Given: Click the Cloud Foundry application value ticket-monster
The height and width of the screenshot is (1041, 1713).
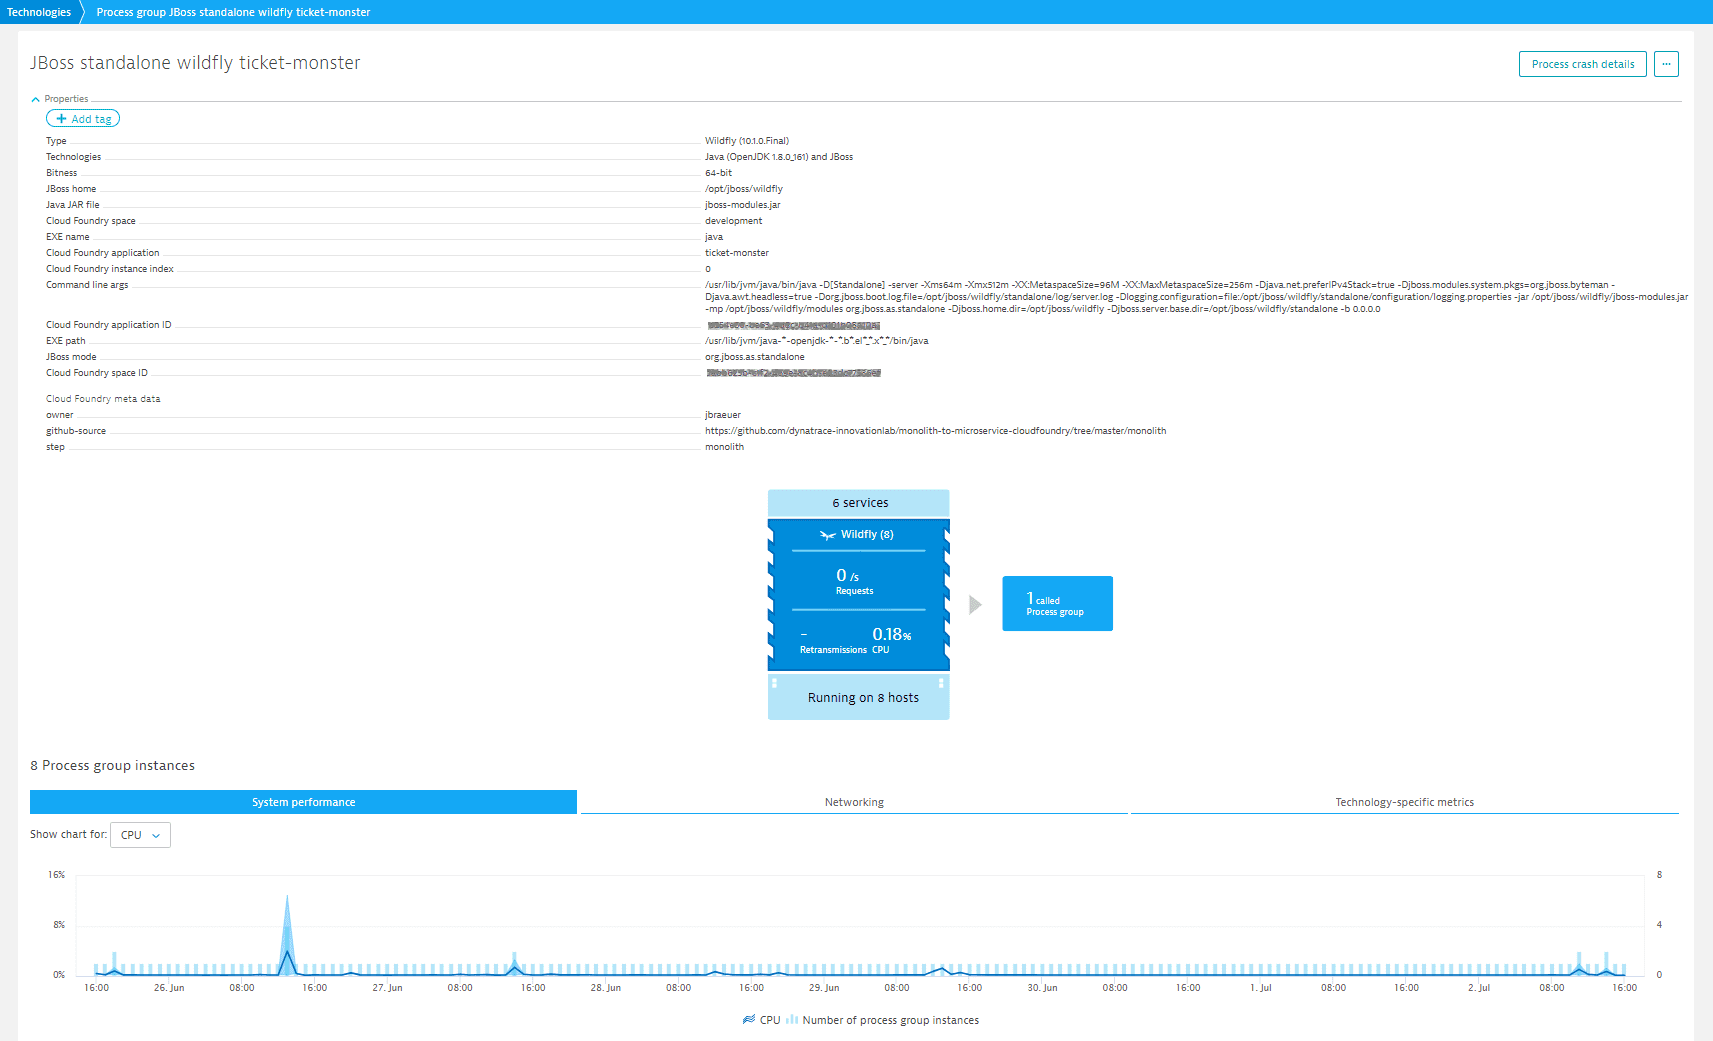Looking at the screenshot, I should tap(737, 253).
